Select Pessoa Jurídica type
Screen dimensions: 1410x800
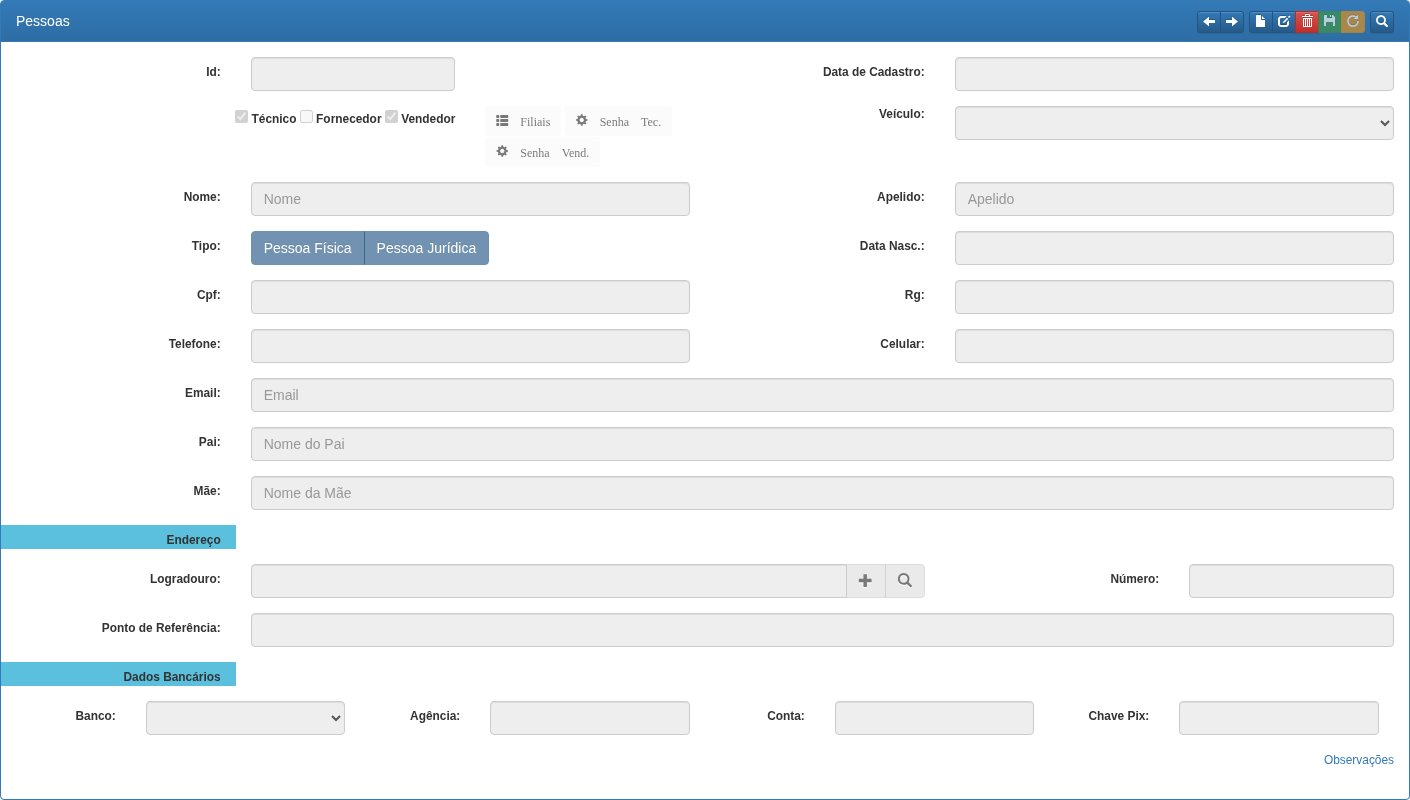coord(427,248)
